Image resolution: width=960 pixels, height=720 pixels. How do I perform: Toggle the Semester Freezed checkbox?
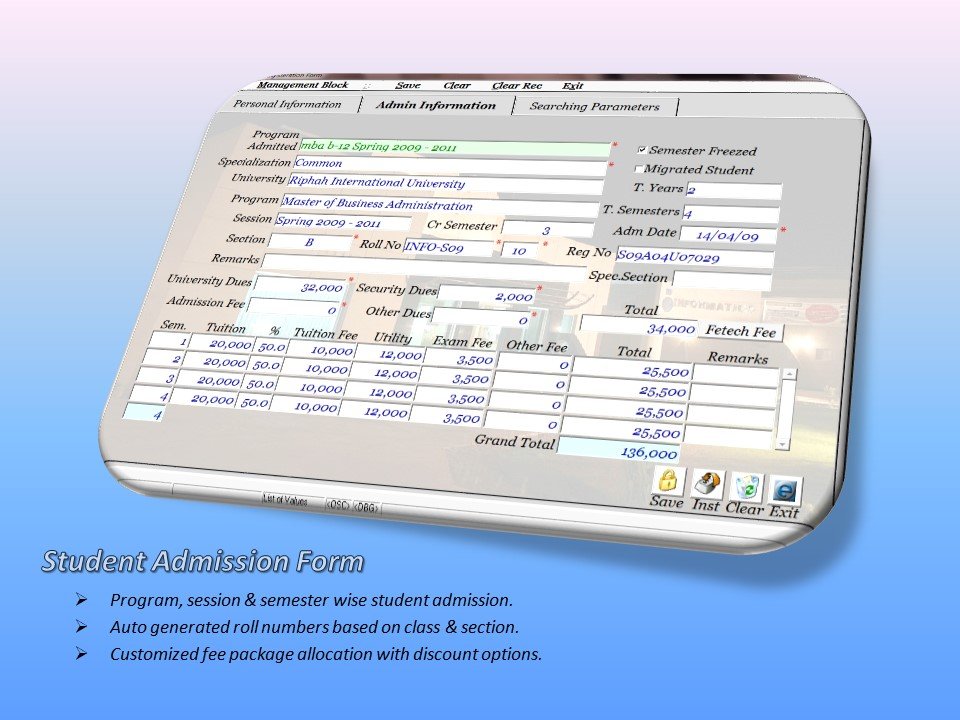coord(642,149)
